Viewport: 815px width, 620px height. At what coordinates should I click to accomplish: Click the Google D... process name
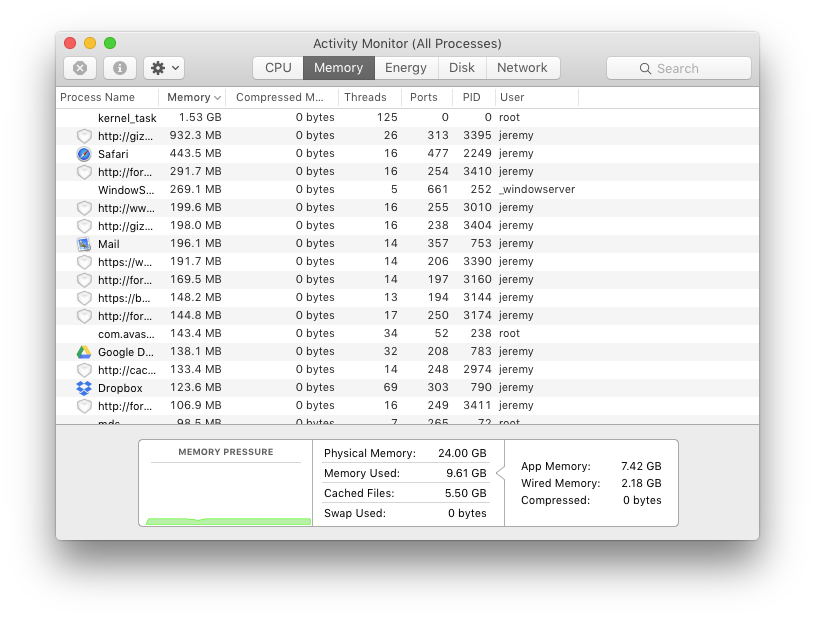point(126,352)
